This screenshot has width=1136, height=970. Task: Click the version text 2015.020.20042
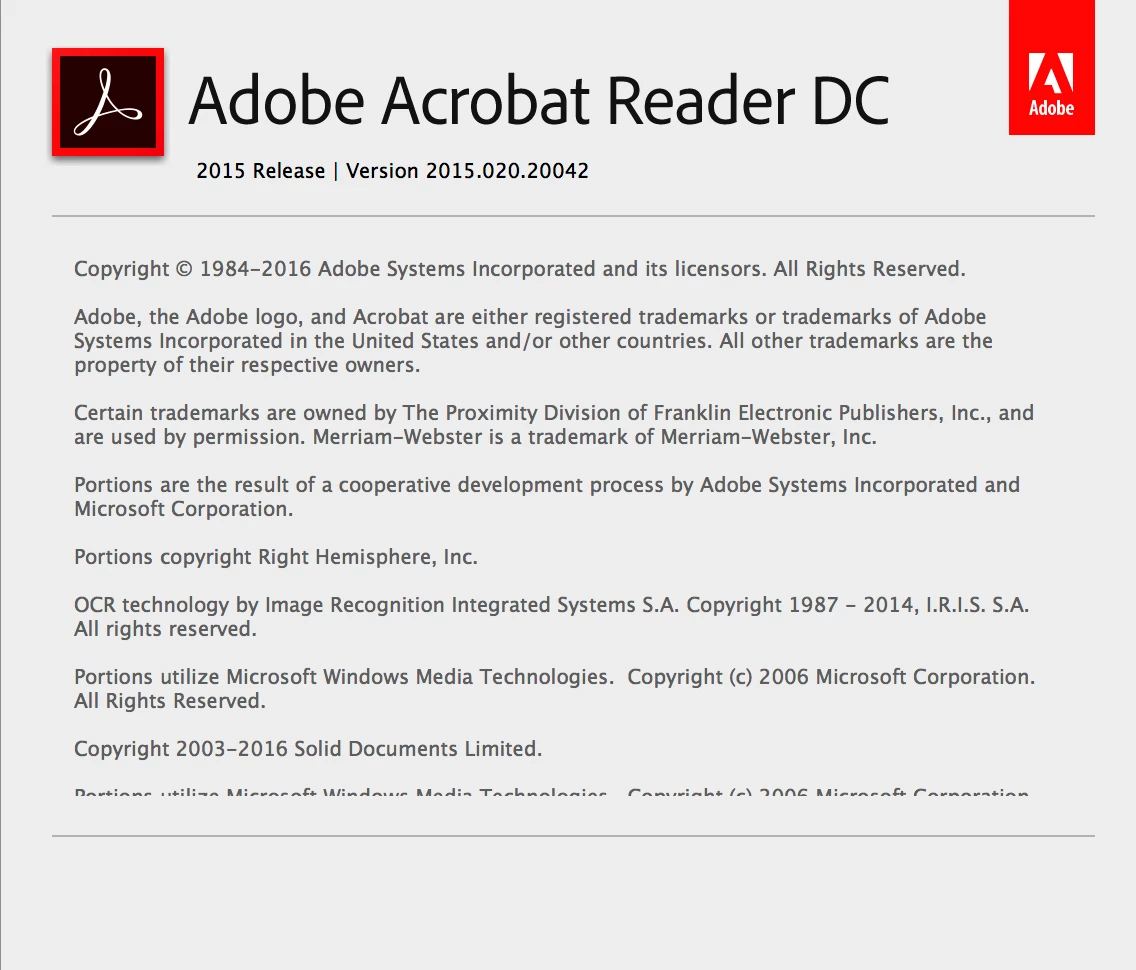point(507,171)
